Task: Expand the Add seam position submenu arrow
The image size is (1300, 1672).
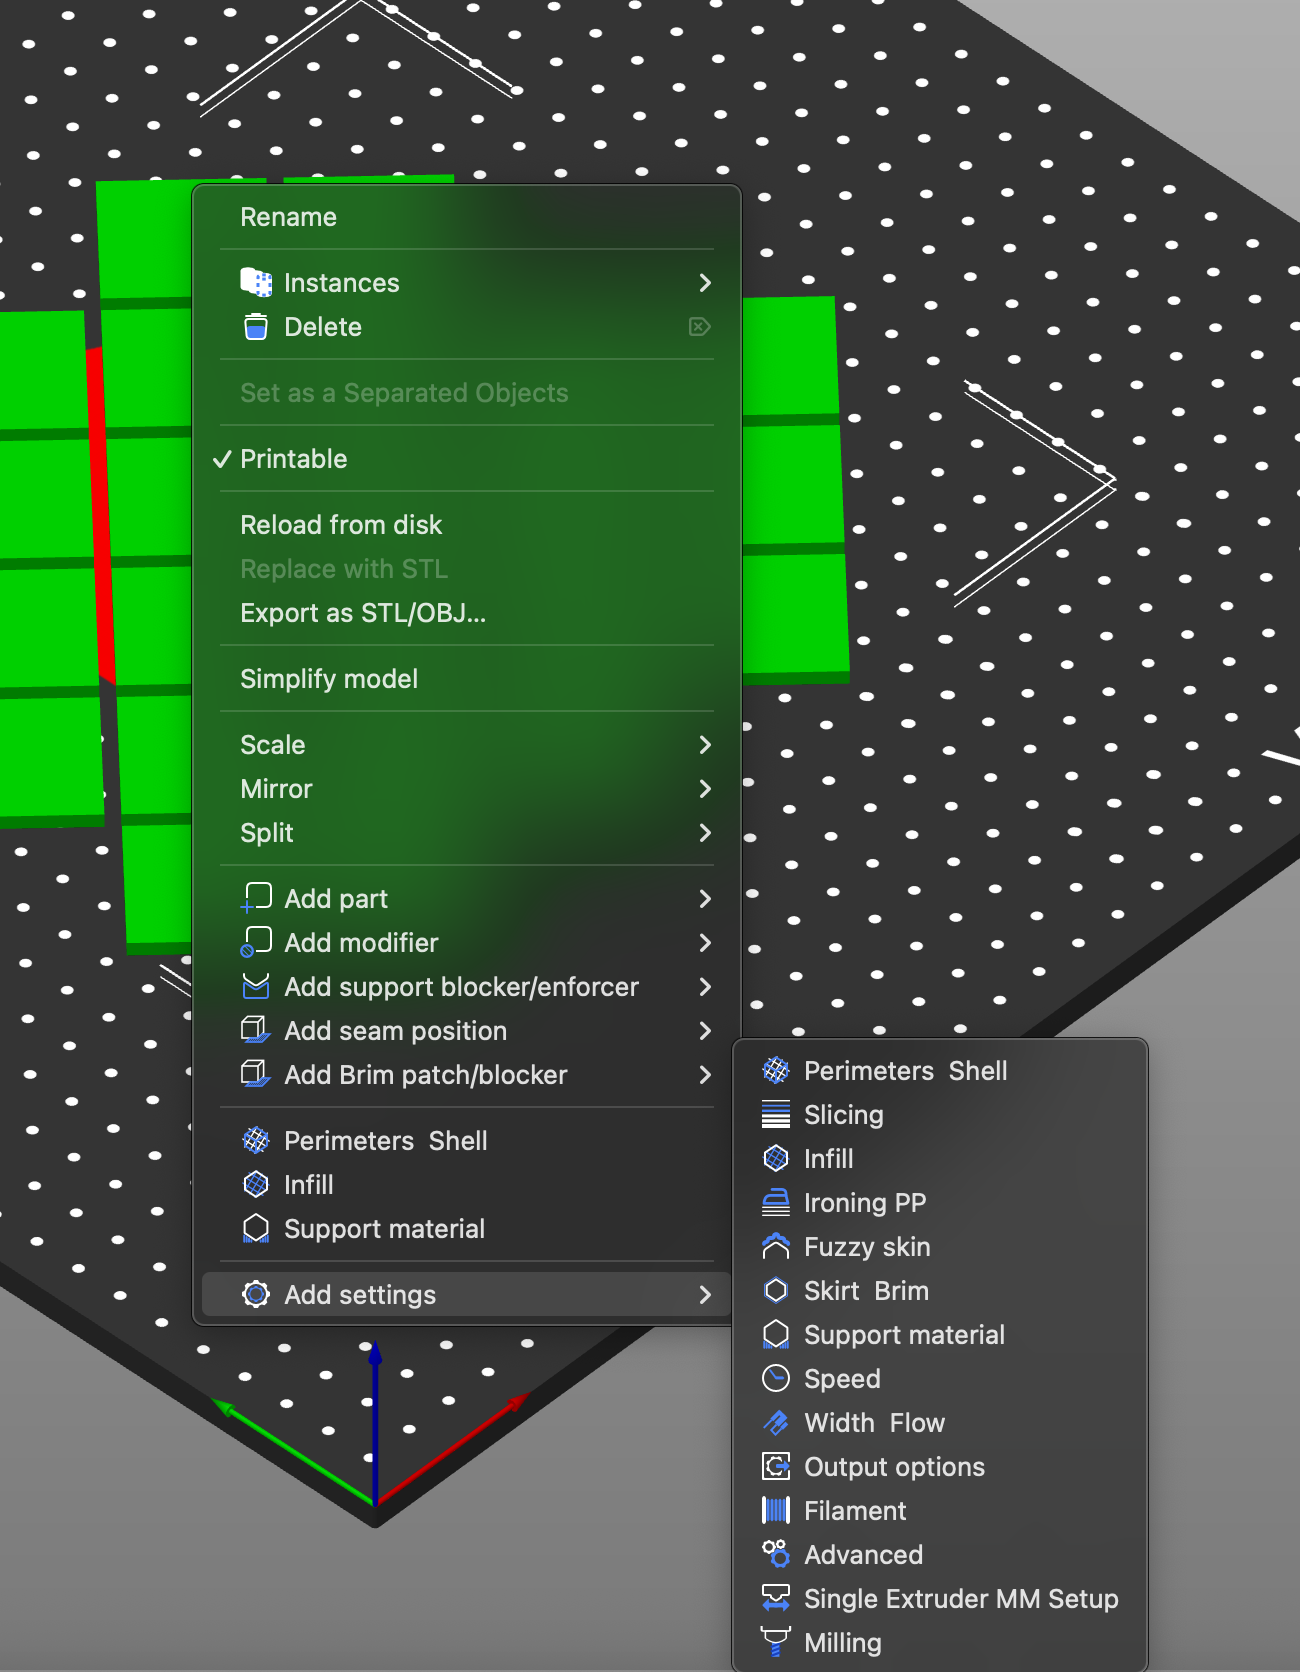Action: click(x=705, y=1031)
